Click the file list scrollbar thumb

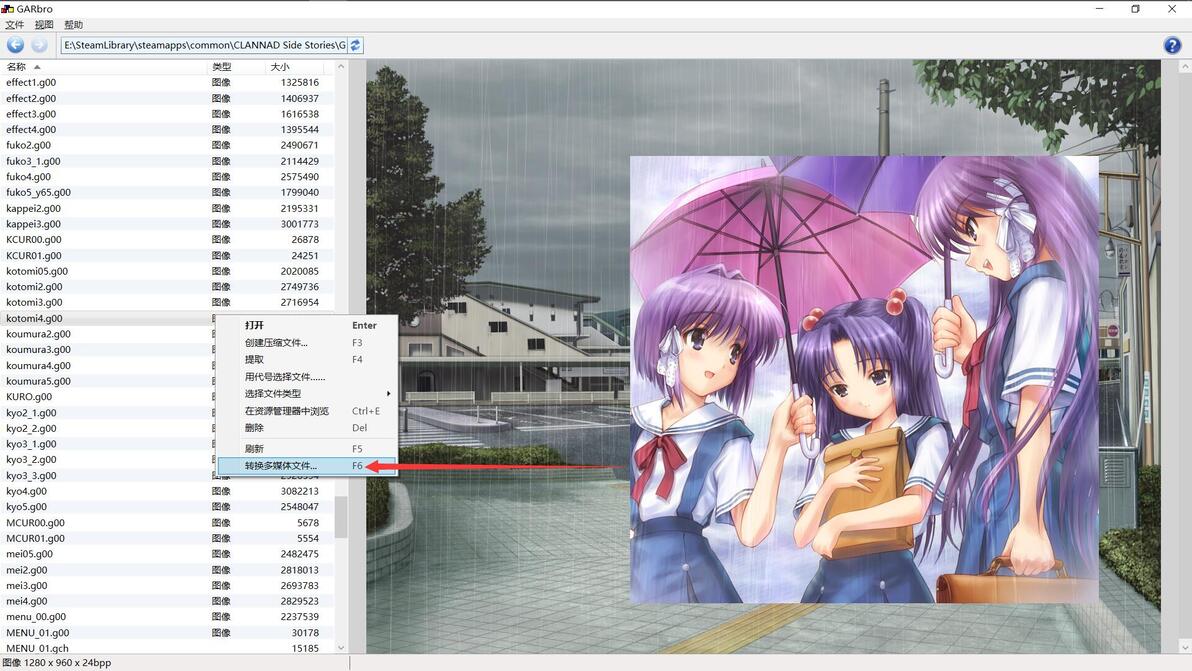point(341,517)
